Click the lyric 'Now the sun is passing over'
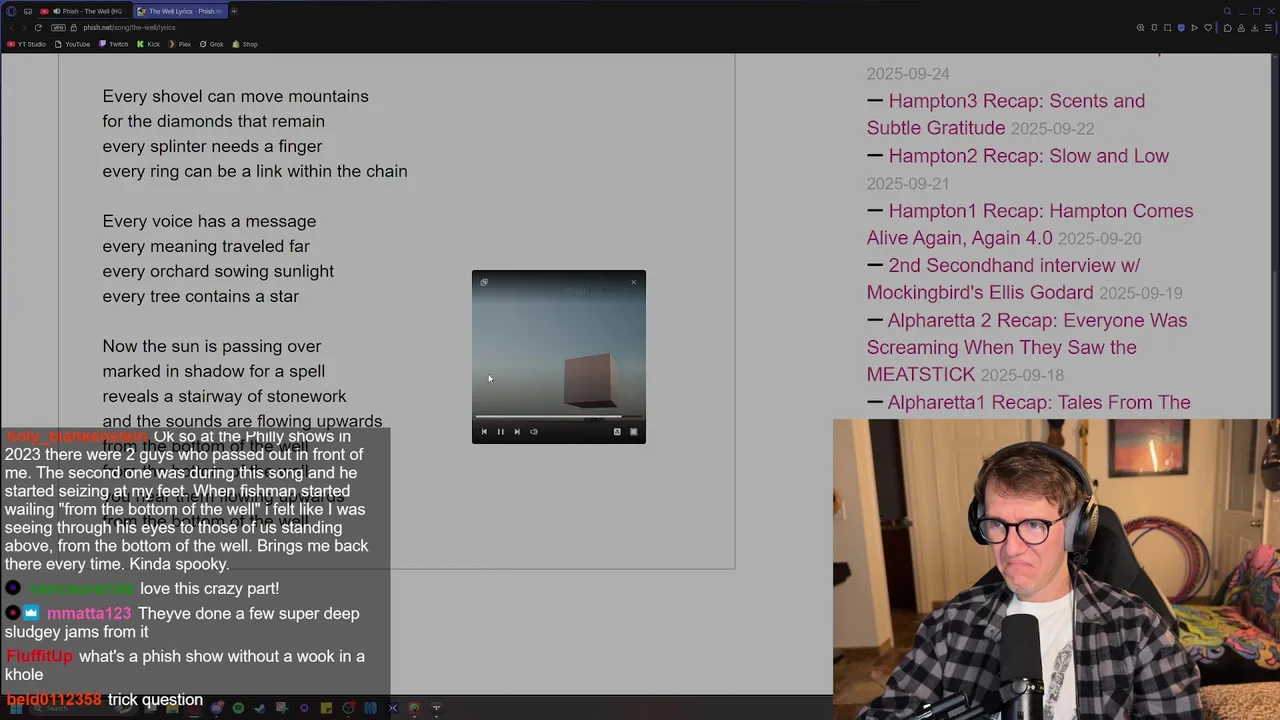This screenshot has width=1280, height=720. click(x=211, y=346)
